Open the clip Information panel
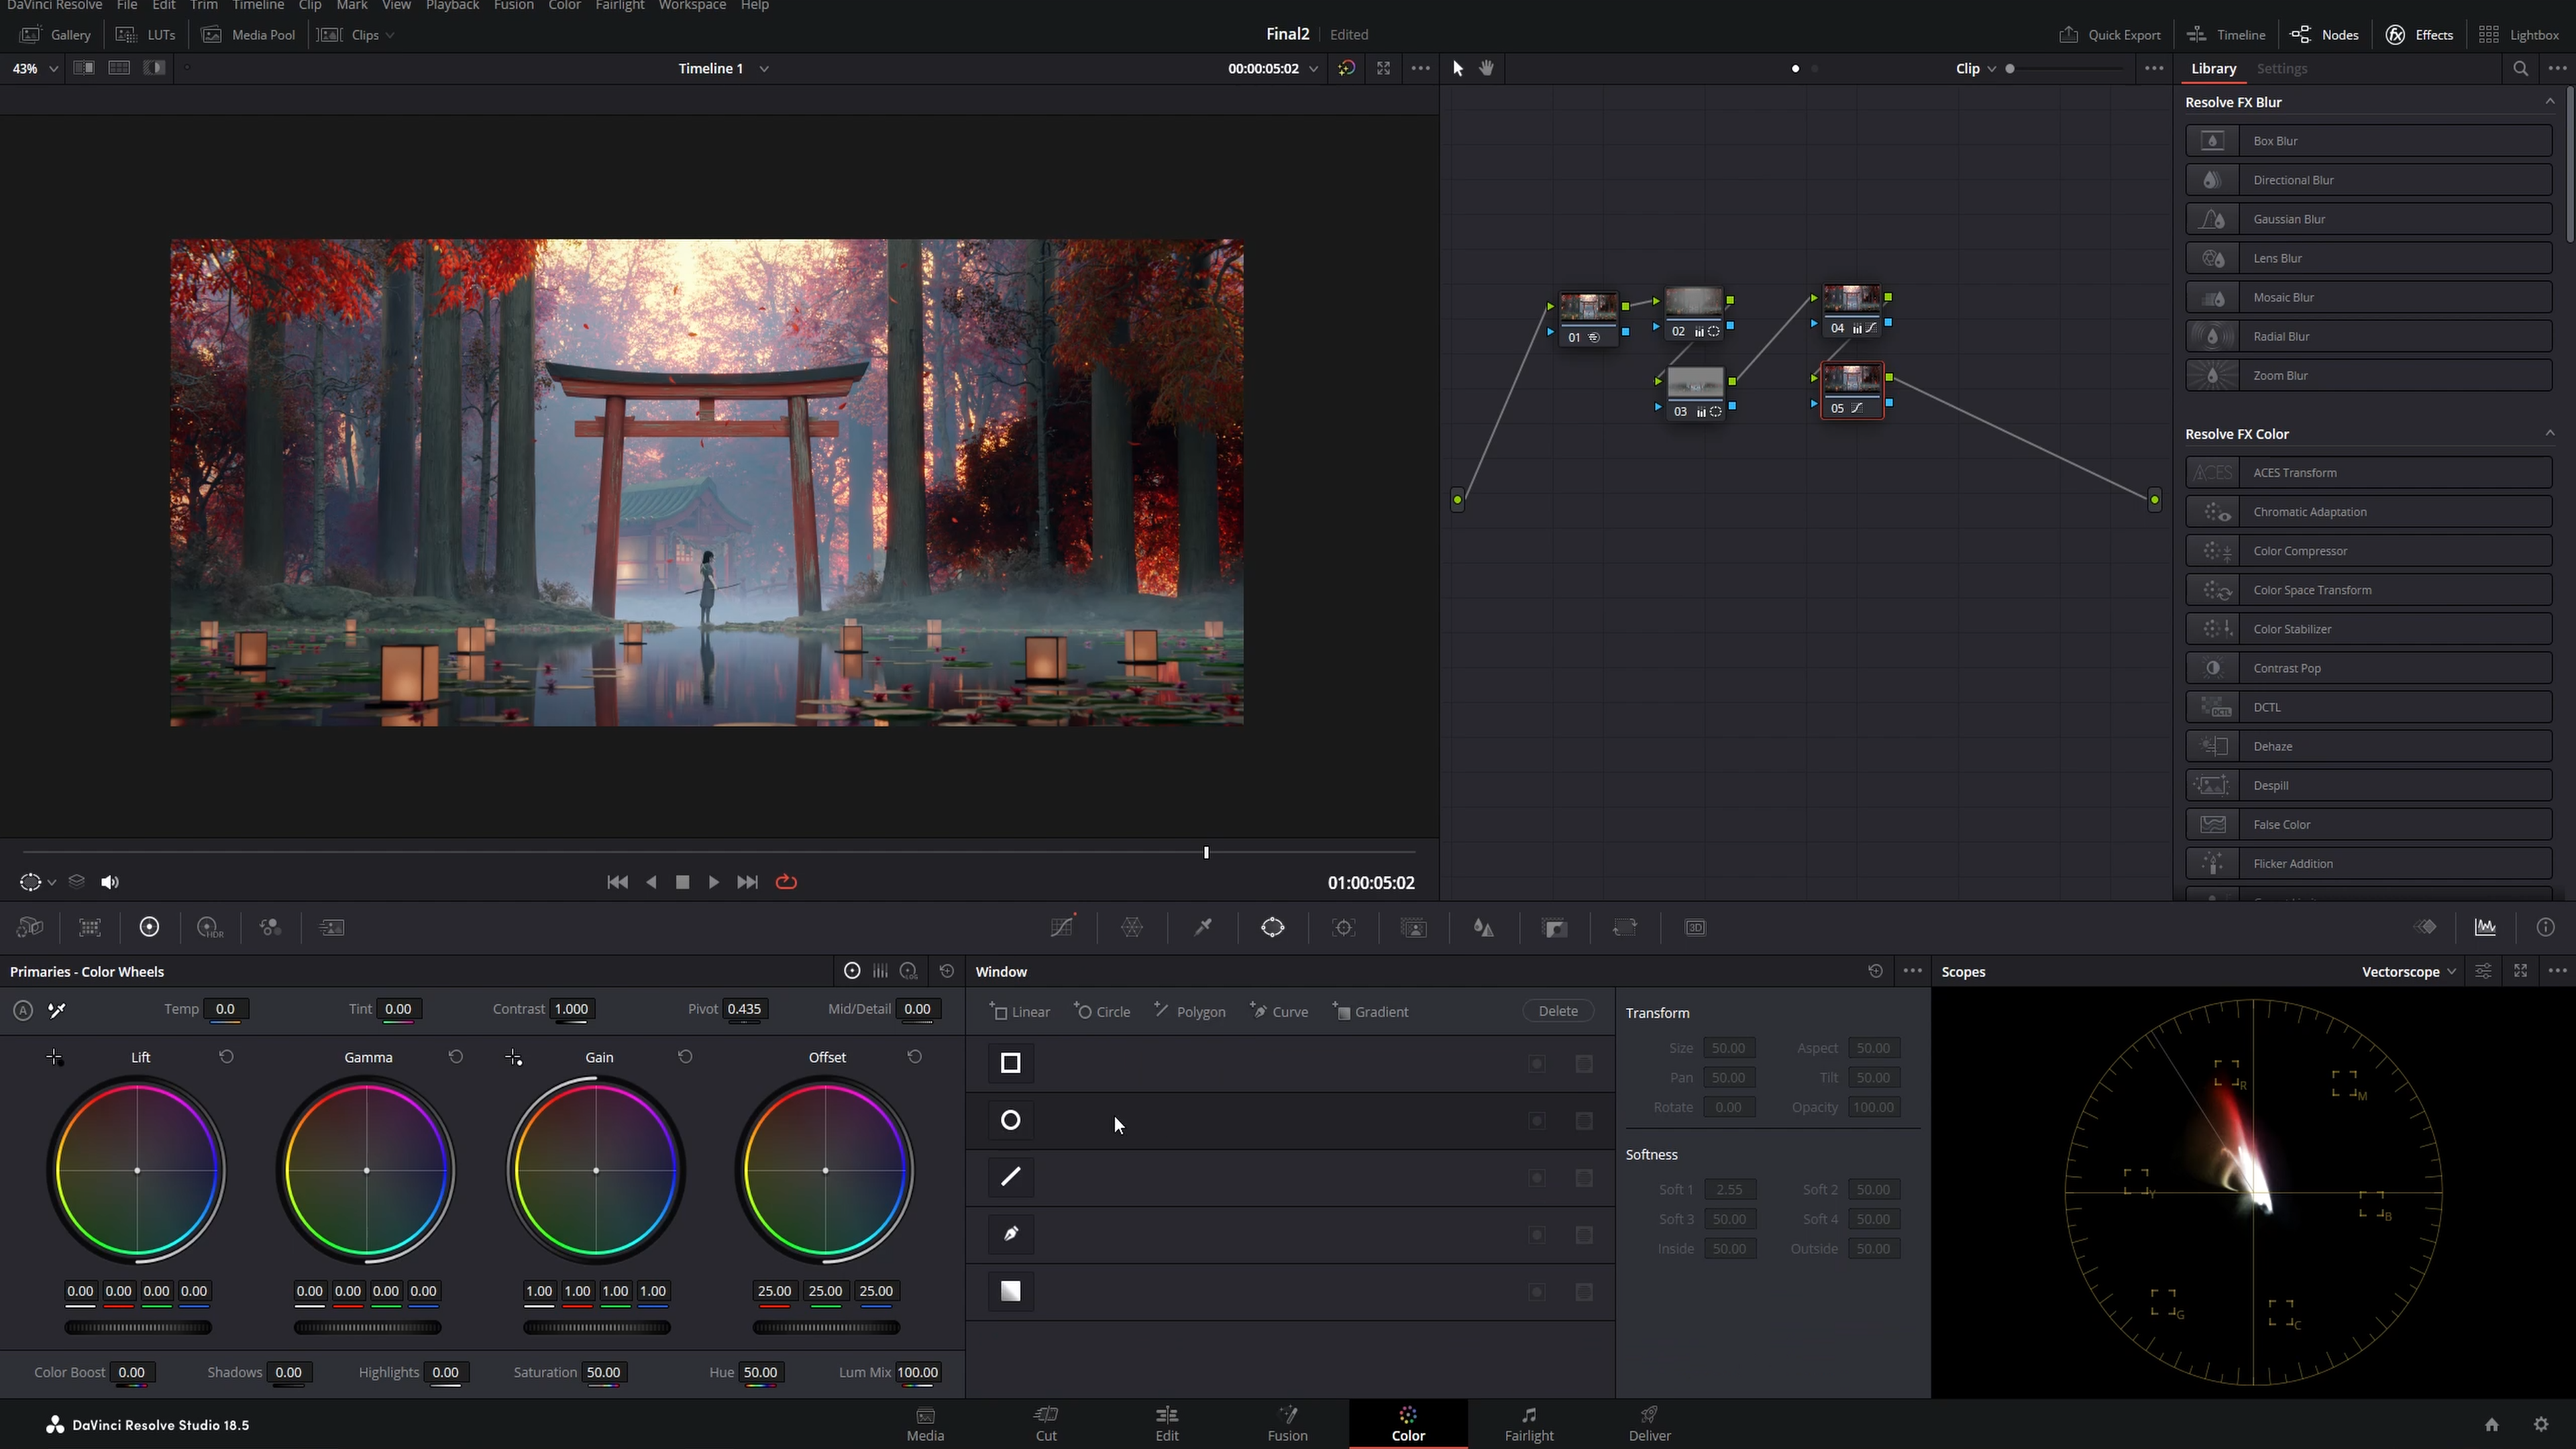Screen dimensions: 2576x1449 [x=2545, y=927]
